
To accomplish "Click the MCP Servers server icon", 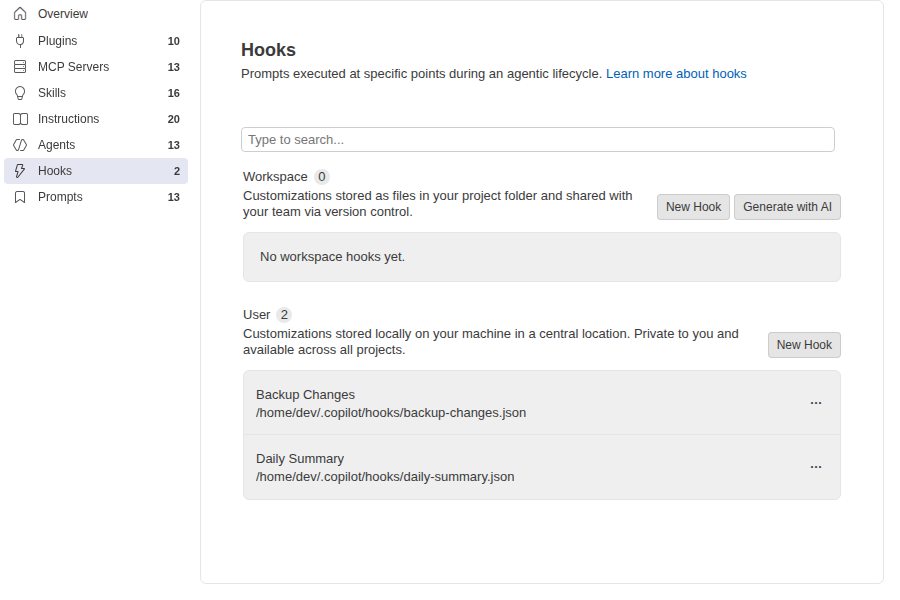I will [20, 67].
